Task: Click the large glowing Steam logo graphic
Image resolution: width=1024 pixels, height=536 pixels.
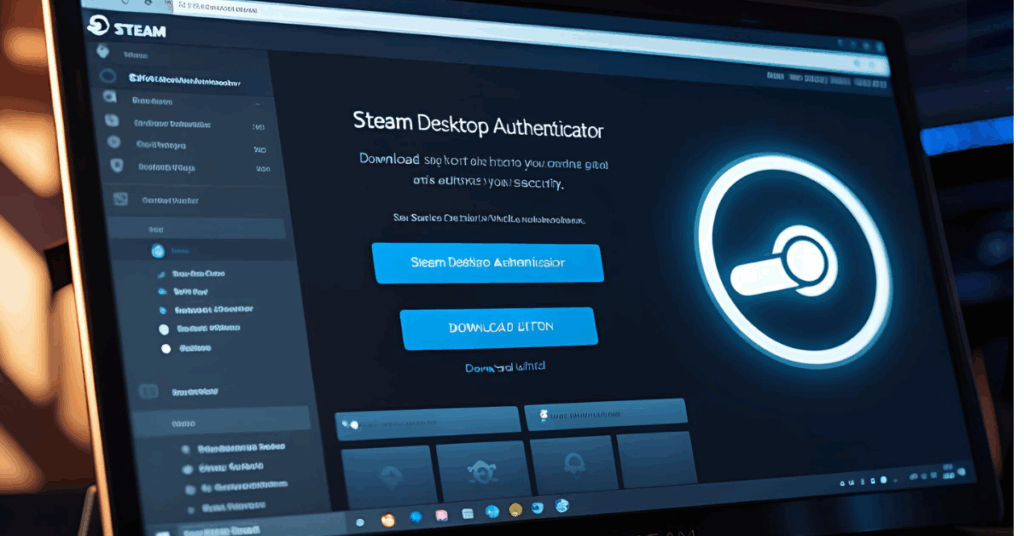Action: coord(792,260)
